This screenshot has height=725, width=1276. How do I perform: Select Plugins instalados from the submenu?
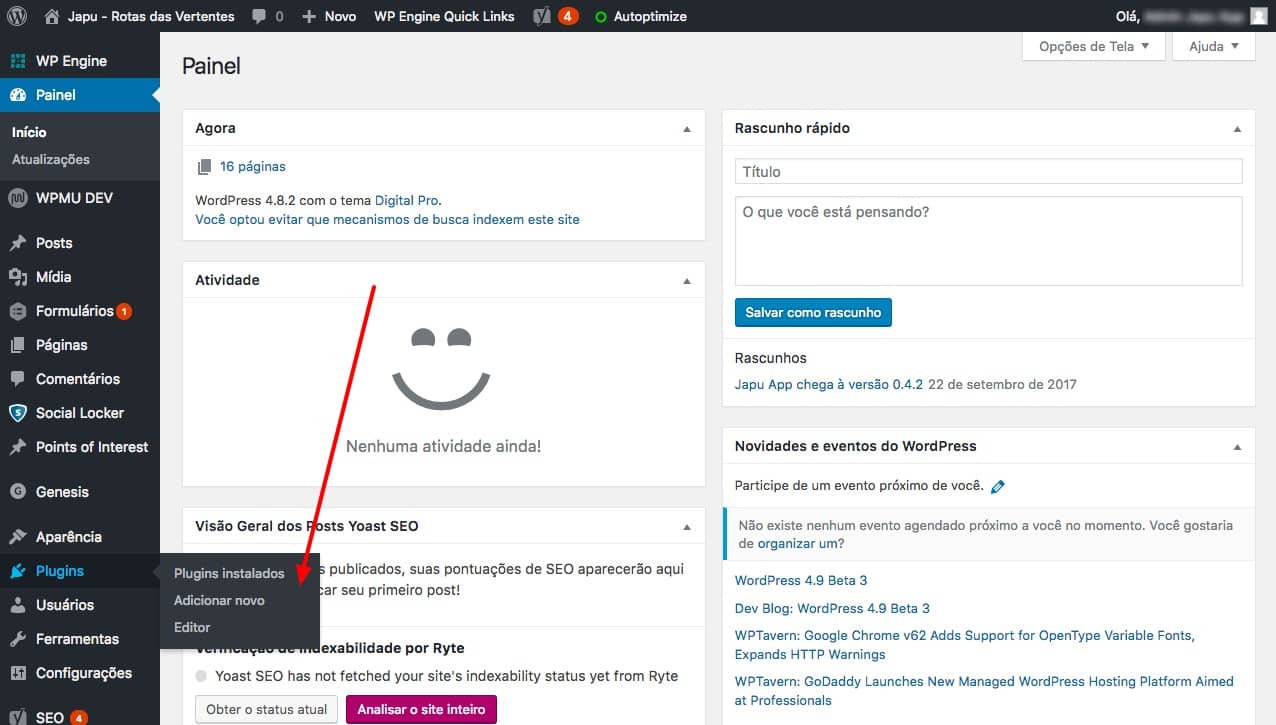(x=229, y=574)
